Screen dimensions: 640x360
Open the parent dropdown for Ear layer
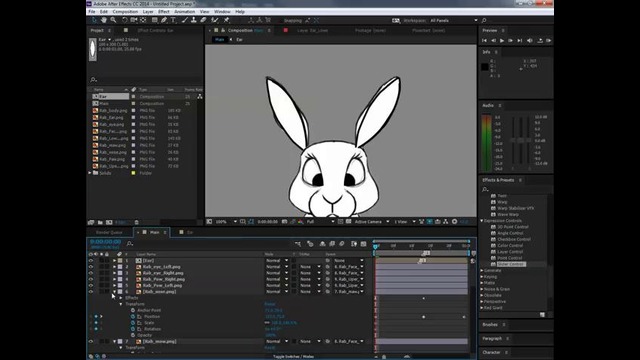point(349,260)
